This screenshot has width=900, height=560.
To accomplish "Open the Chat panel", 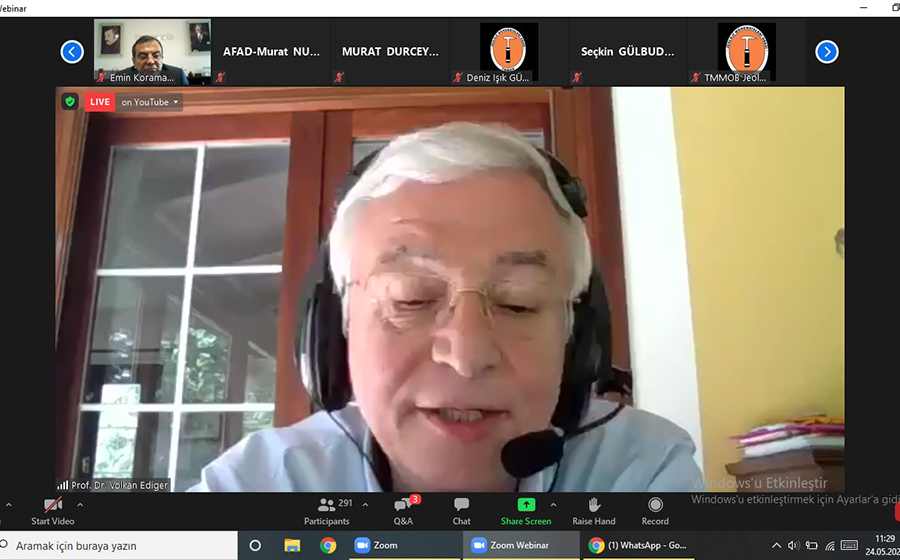I will click(x=461, y=512).
